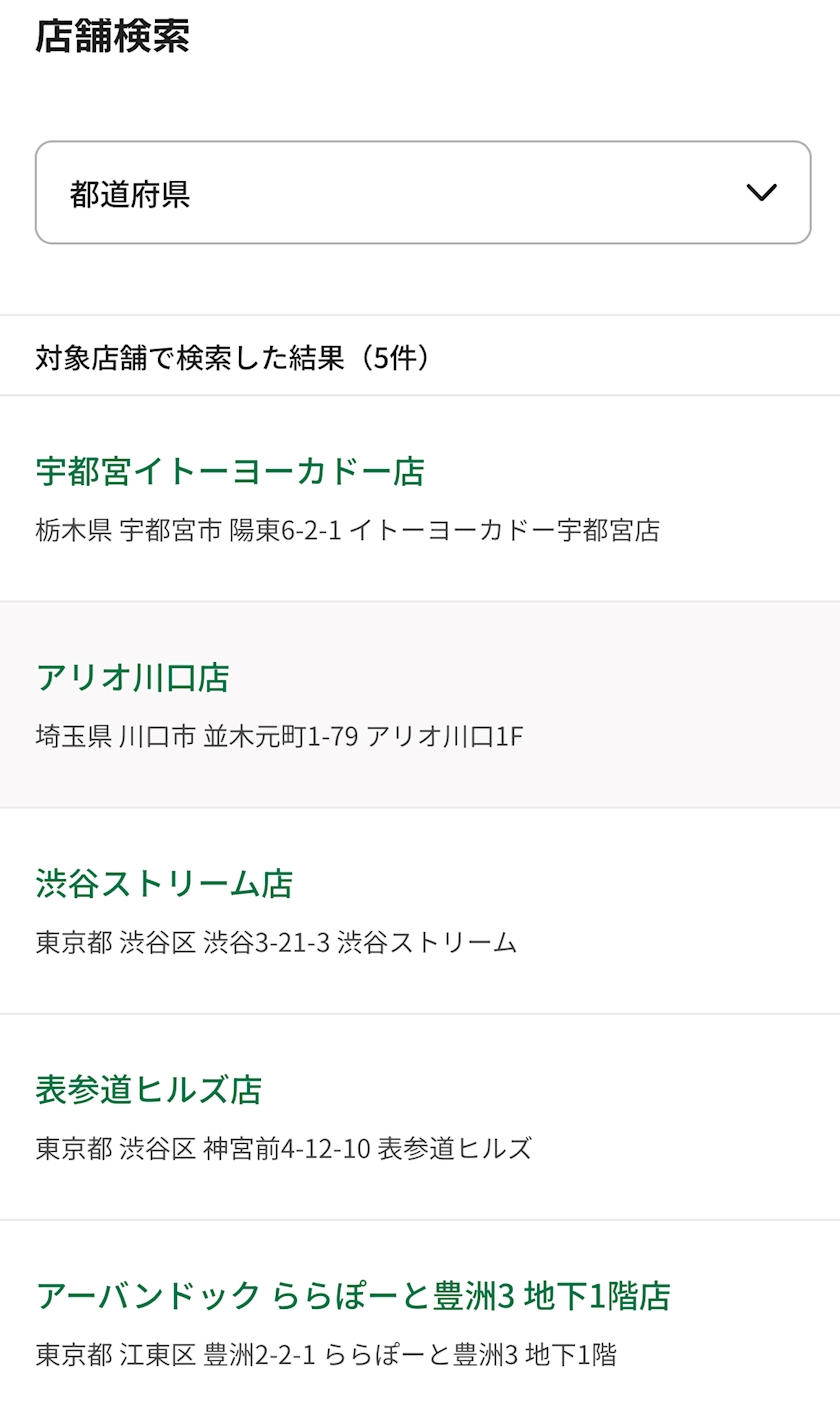
Task: Click 埼玉県 in the Kawaguchi store address
Action: [73, 737]
